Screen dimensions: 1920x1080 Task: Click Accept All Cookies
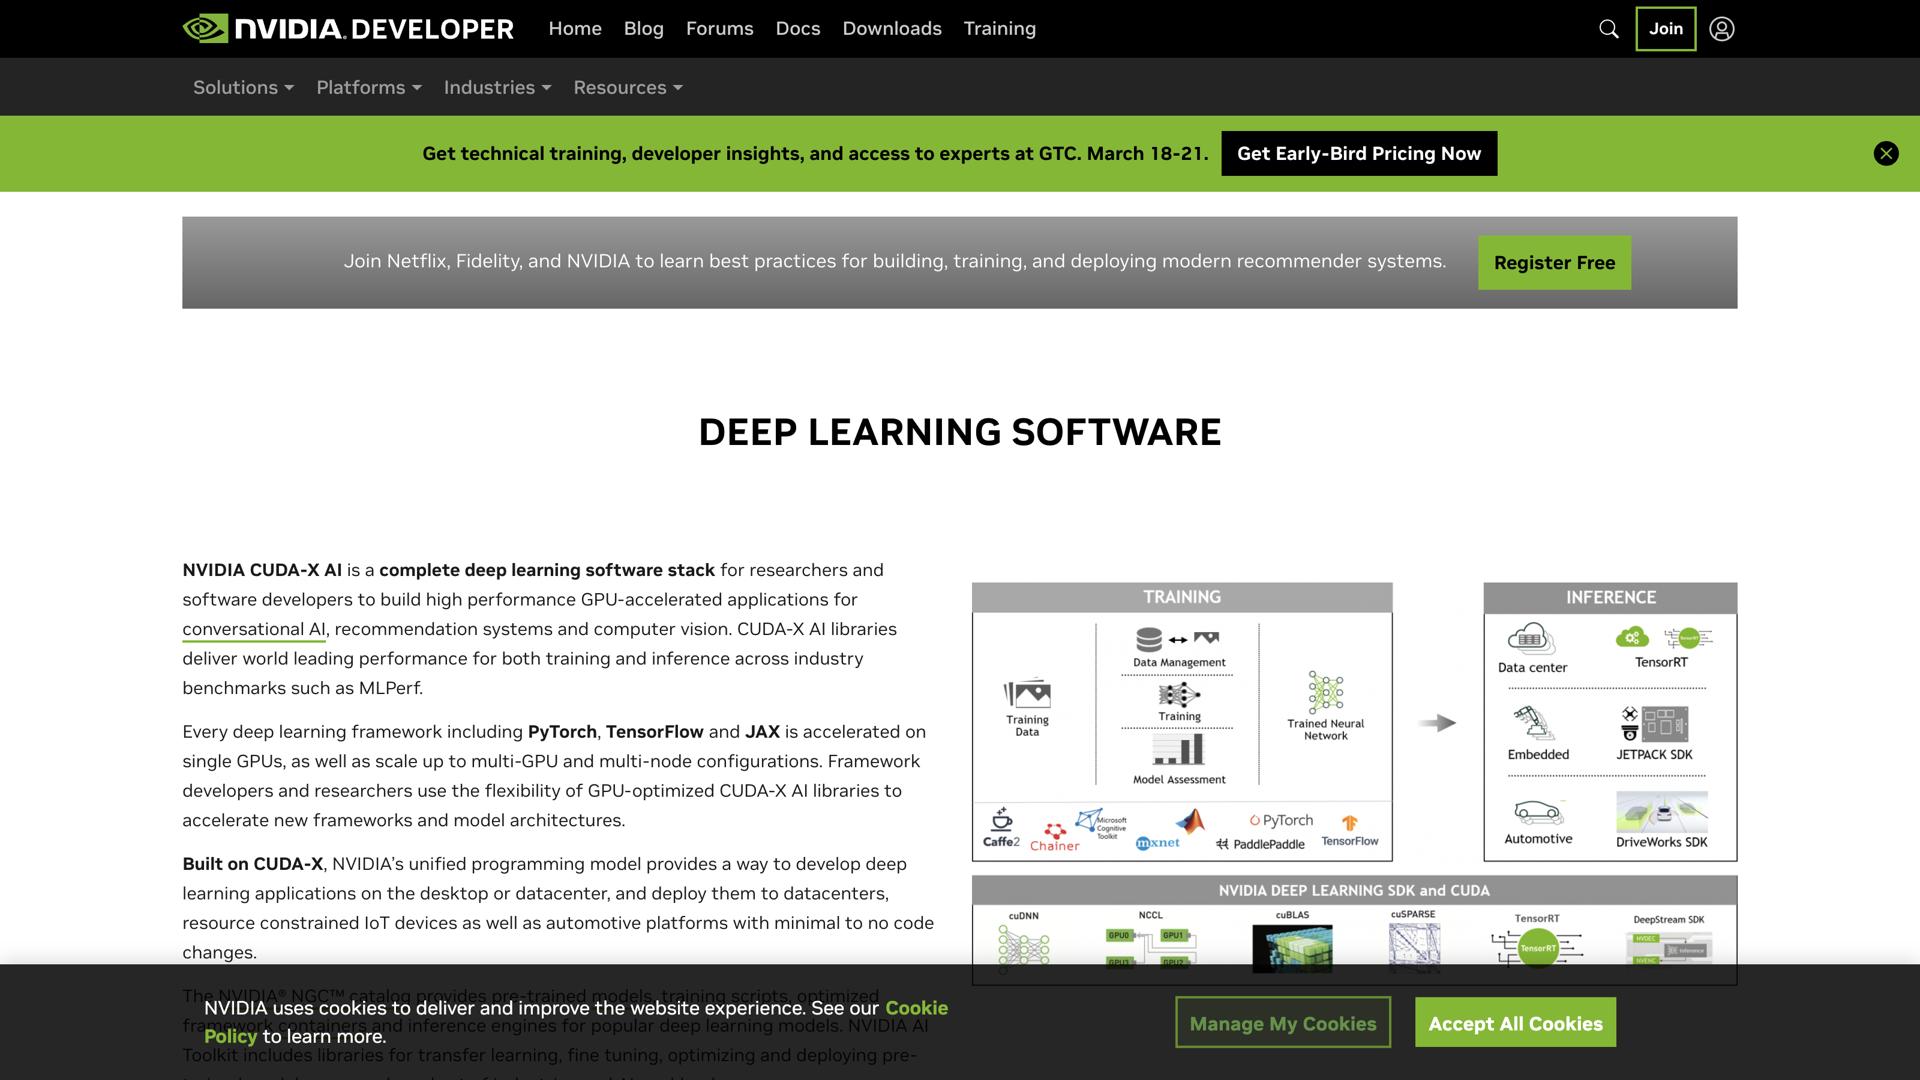click(1515, 1022)
